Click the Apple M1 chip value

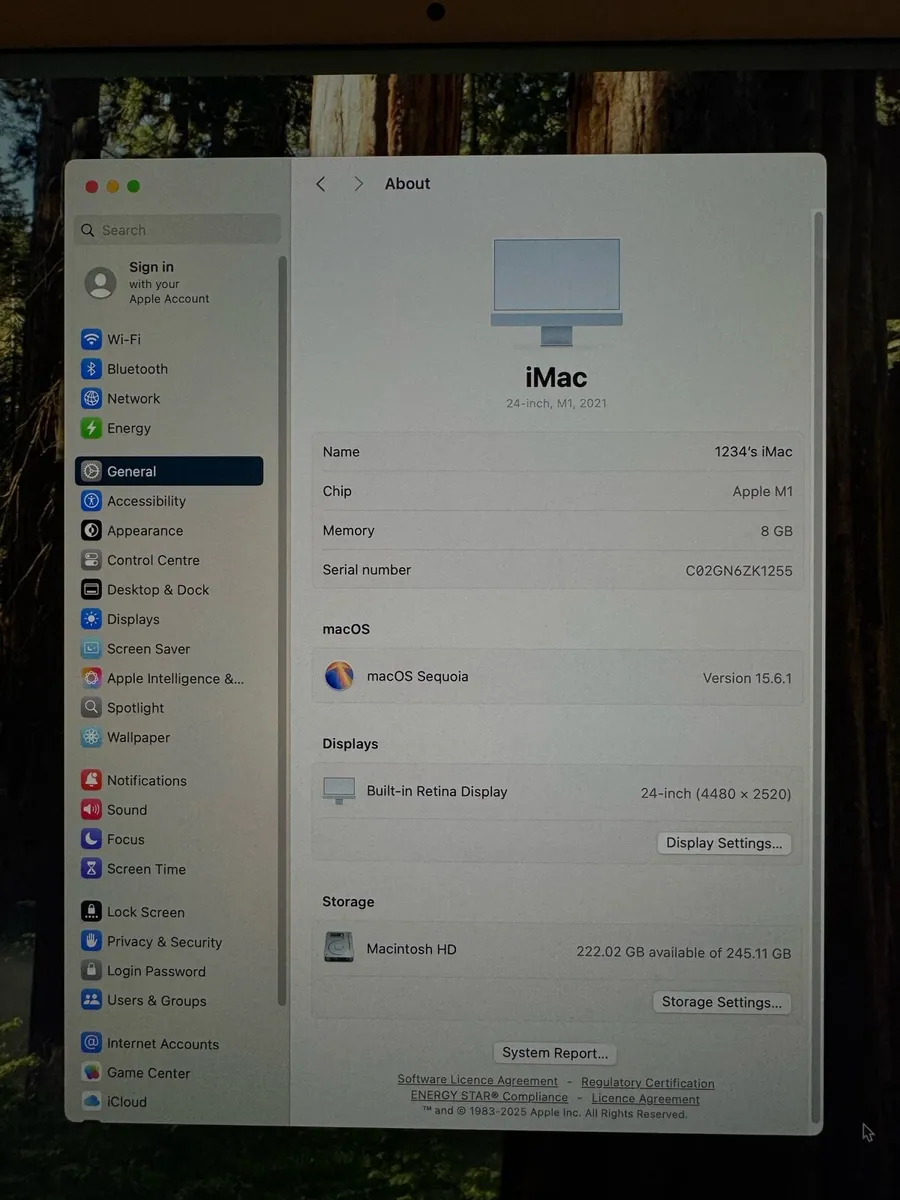pyautogui.click(x=762, y=491)
